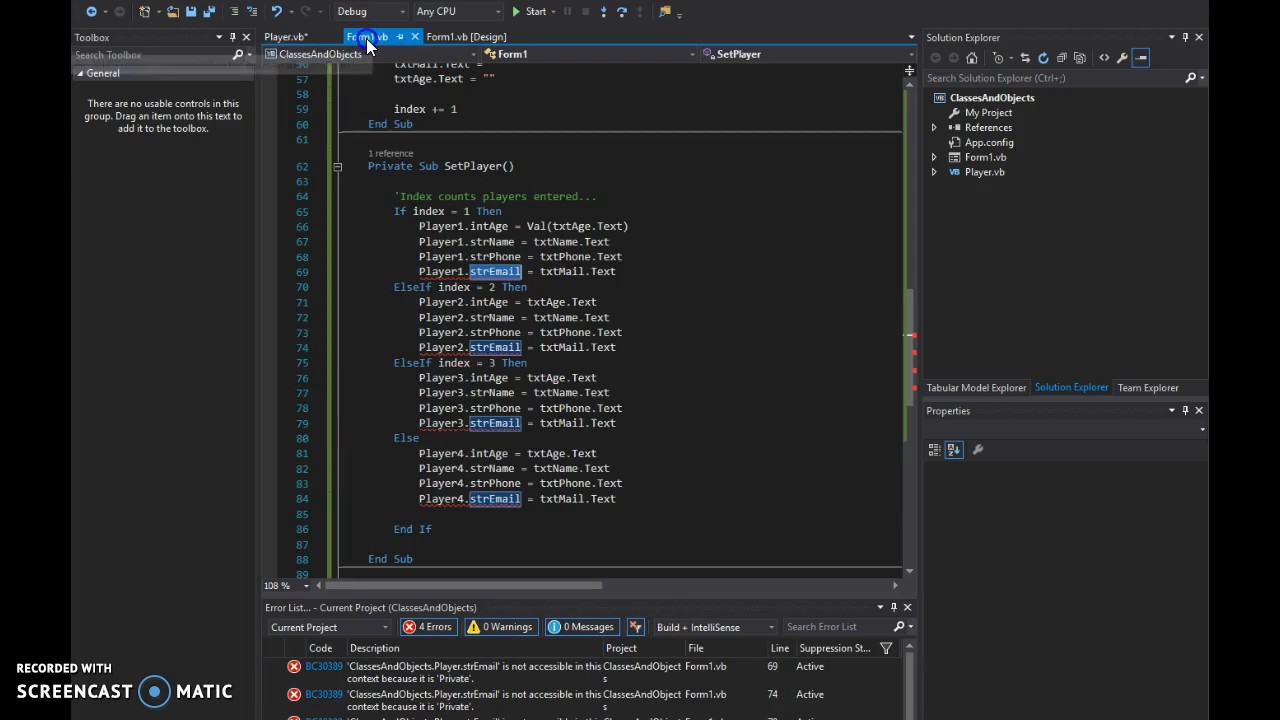1280x720 pixels.
Task: Click the Search Toolbox input field
Action: [152, 55]
